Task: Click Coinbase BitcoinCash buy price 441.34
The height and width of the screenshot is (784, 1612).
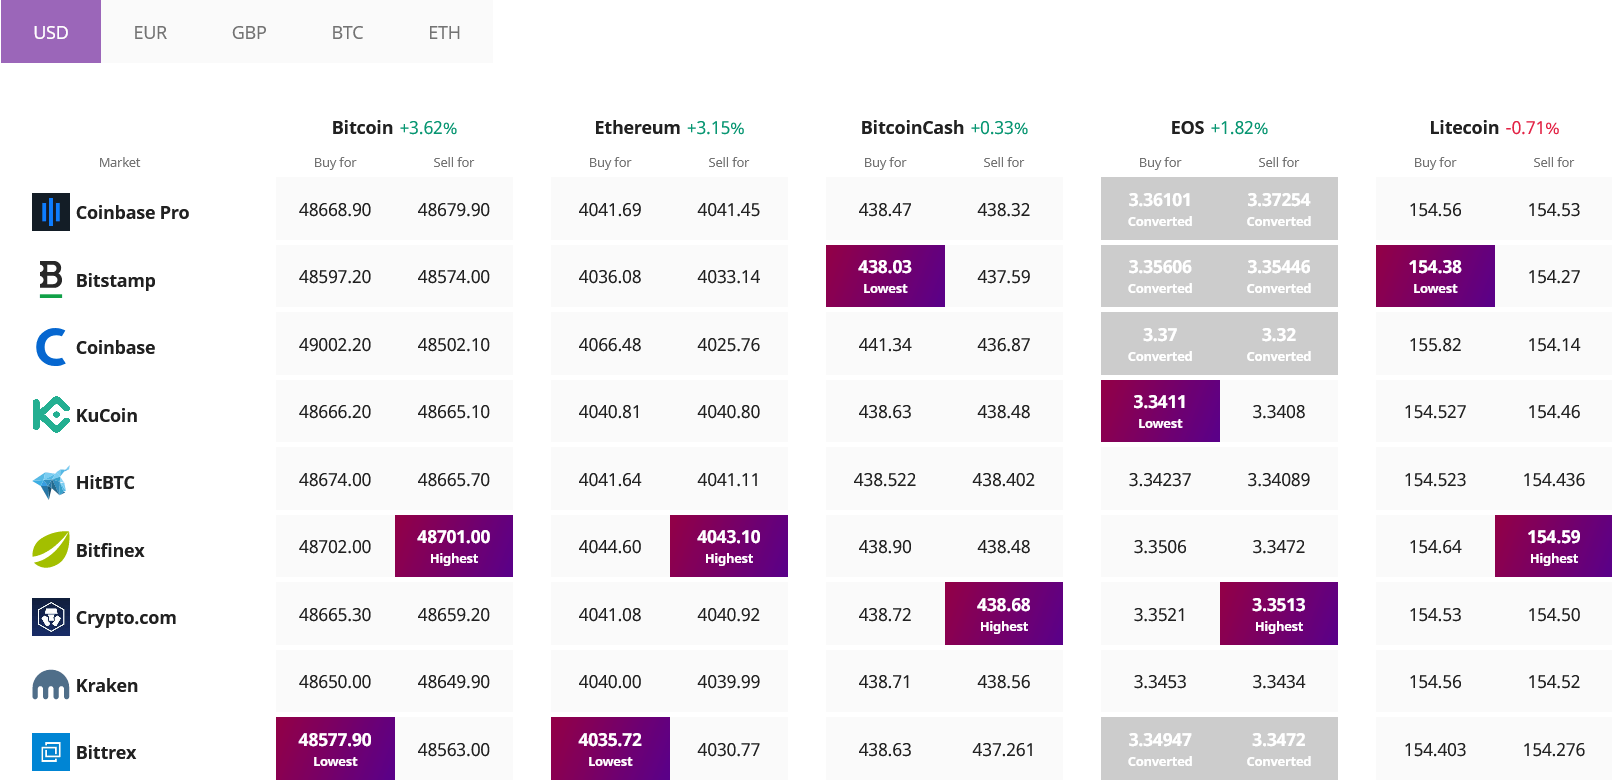Action: (885, 345)
